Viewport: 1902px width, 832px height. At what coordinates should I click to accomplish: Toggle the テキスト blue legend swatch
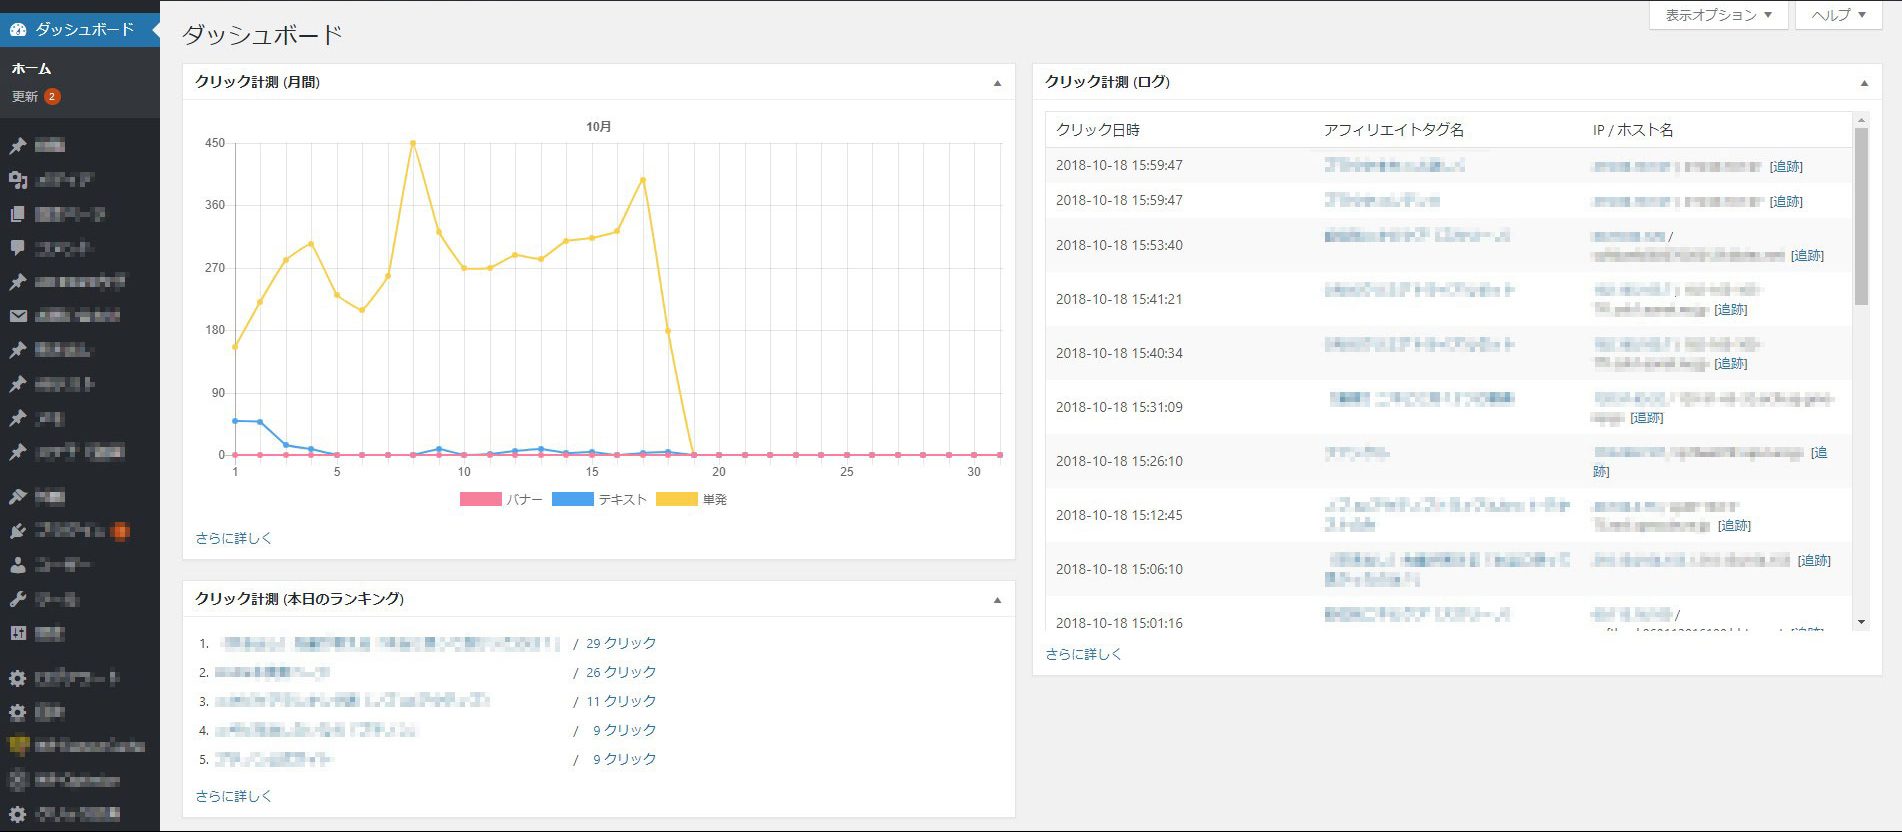[x=573, y=499]
